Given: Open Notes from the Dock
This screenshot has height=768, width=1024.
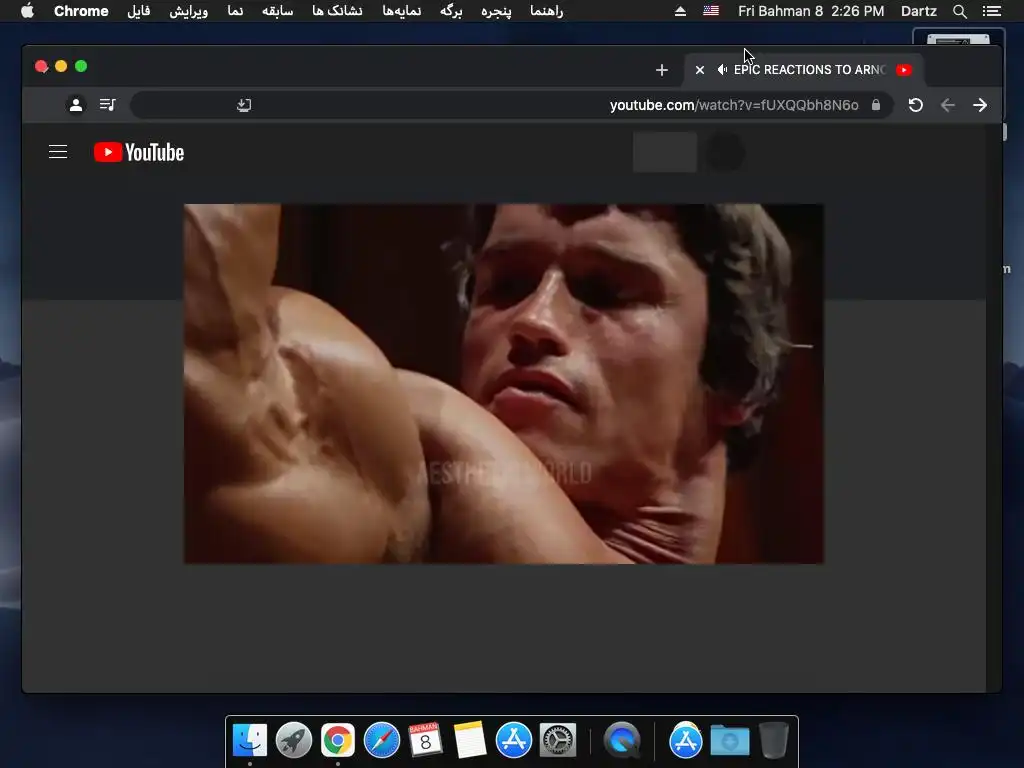Looking at the screenshot, I should pyautogui.click(x=470, y=740).
